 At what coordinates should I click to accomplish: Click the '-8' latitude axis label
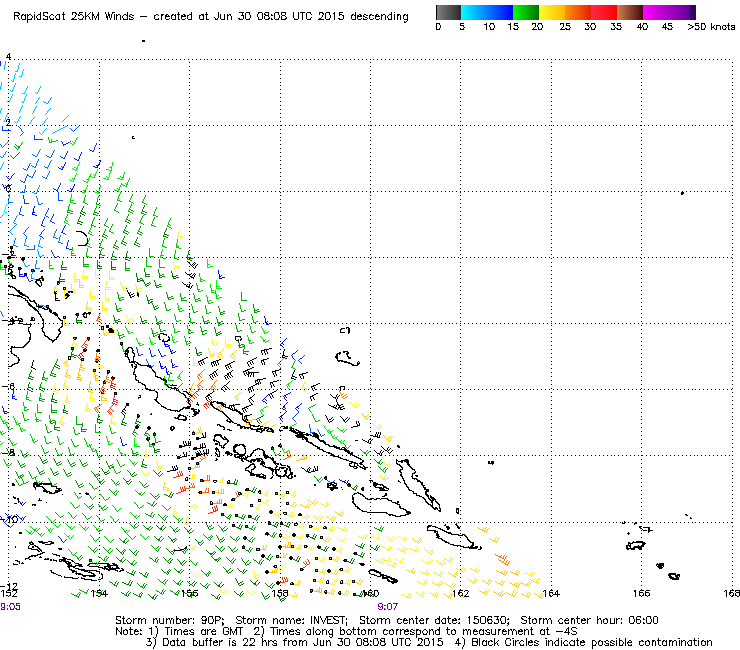click(9, 453)
